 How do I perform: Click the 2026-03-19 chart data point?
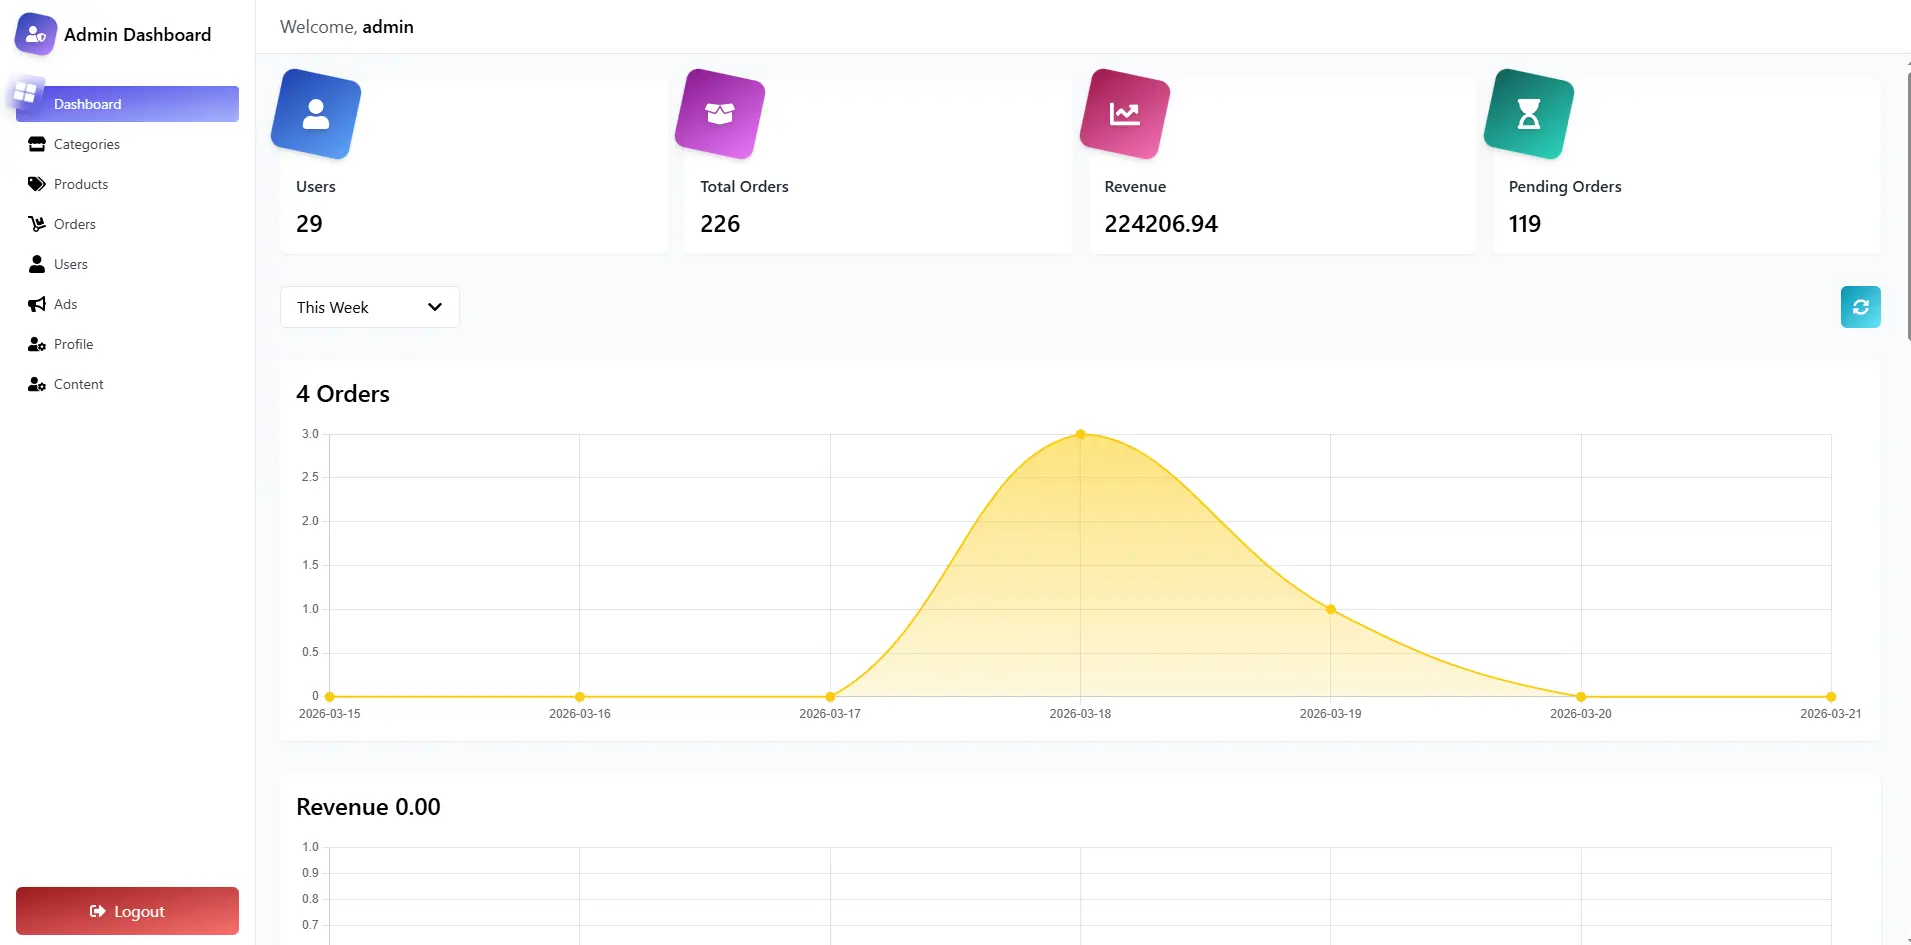1330,609
